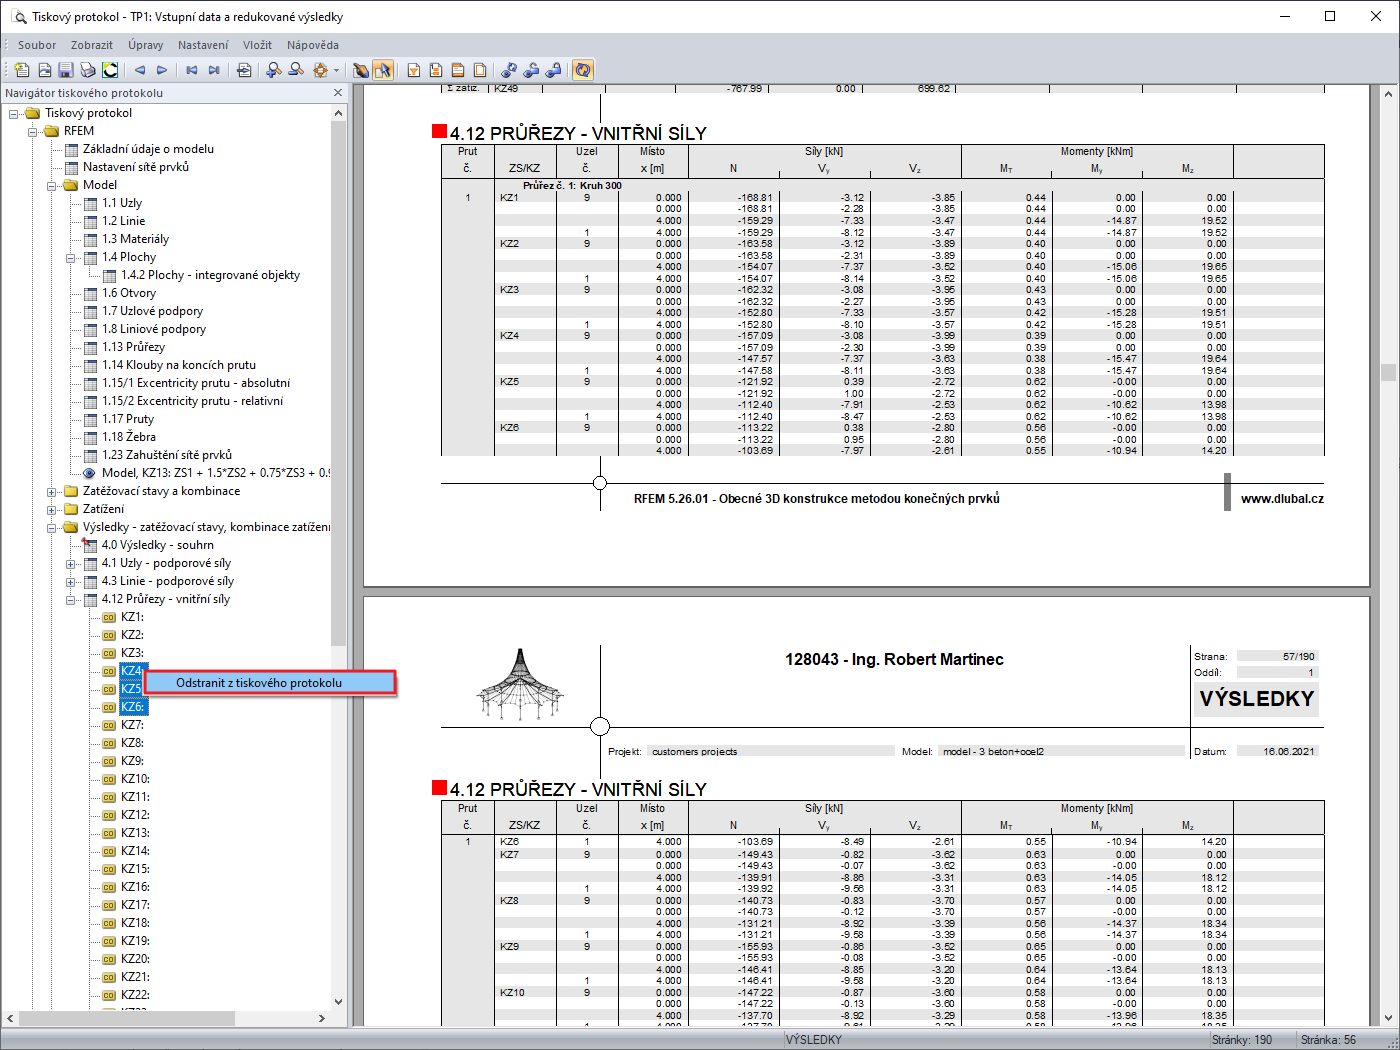Go to next page with right arrow
Image resolution: width=1400 pixels, height=1050 pixels.
(x=162, y=70)
